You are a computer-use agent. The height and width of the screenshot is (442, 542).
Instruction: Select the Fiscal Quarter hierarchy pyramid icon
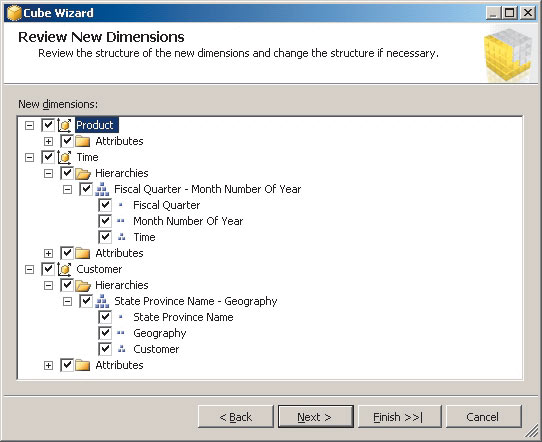click(x=102, y=189)
